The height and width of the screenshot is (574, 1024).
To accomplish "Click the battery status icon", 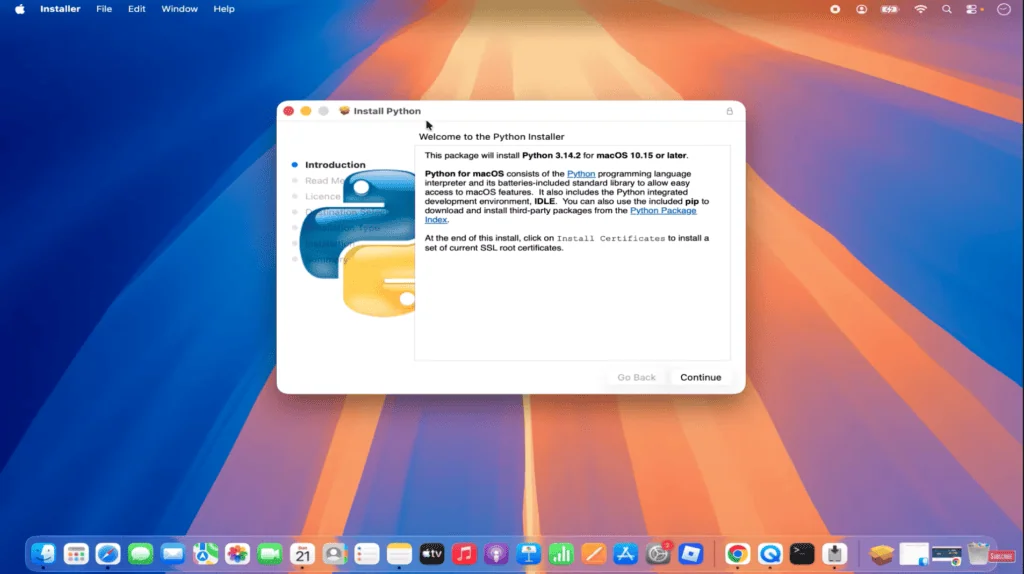I will click(890, 9).
